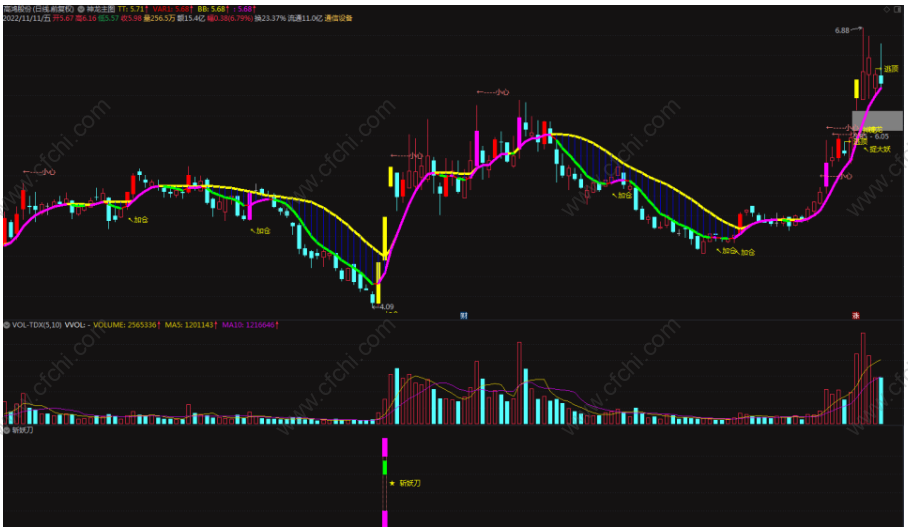The image size is (908, 528).
Task: Click the 4.09 low price label
Action: (386, 306)
